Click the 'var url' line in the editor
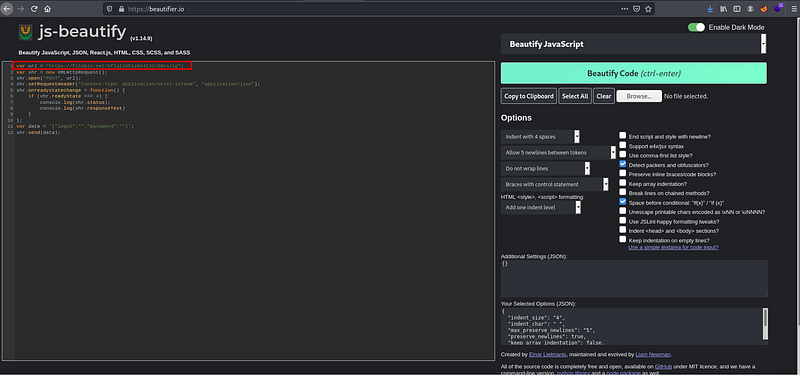Screen dimensions: 800x376 (100, 66)
